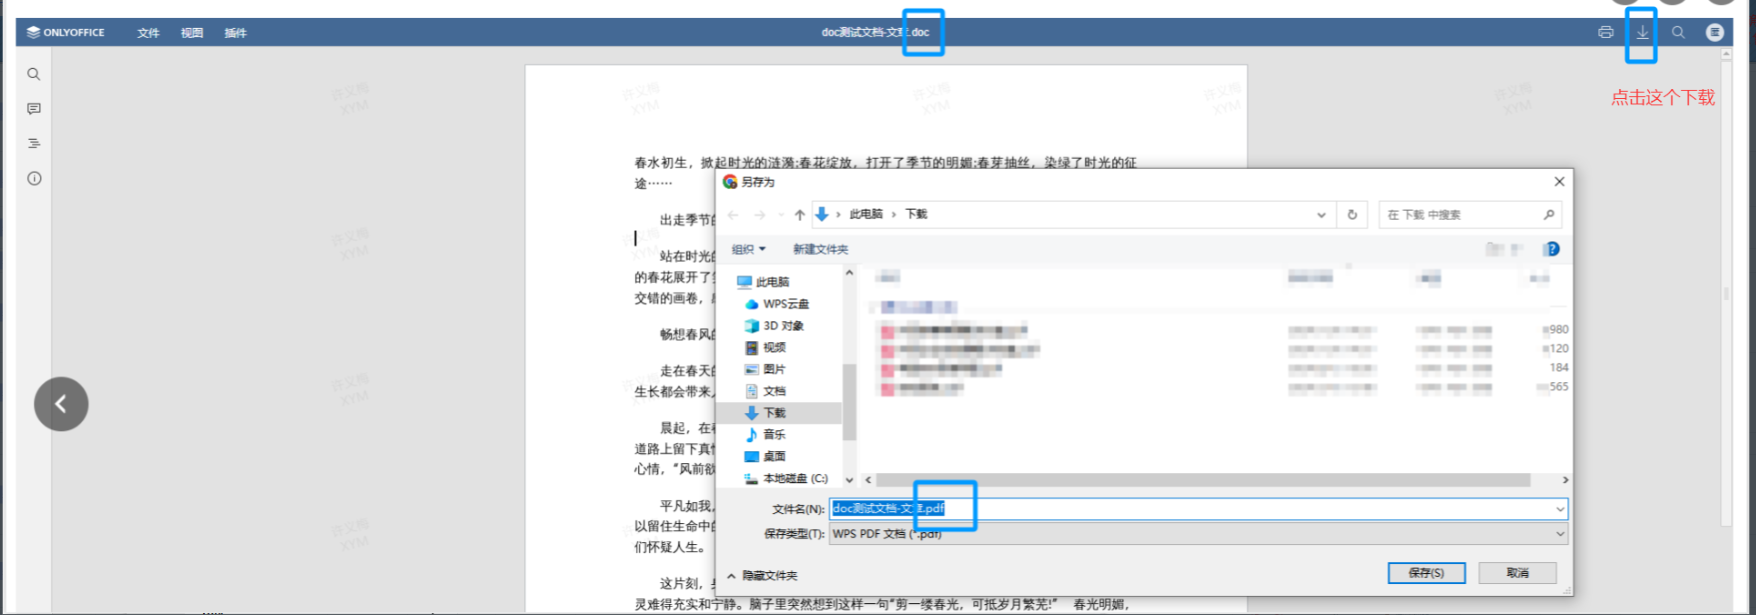Screen dimensions: 1756x615
Task: Click the document scrollbar up arrow
Action: (1726, 52)
